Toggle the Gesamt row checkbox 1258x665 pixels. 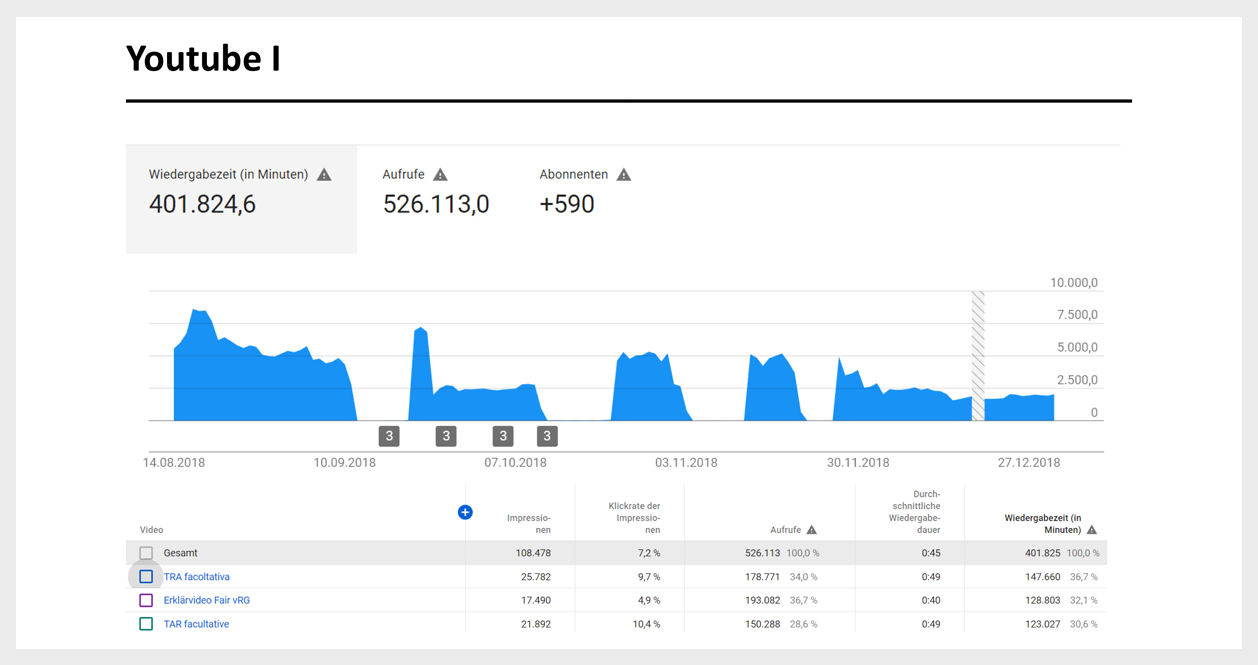tap(146, 553)
